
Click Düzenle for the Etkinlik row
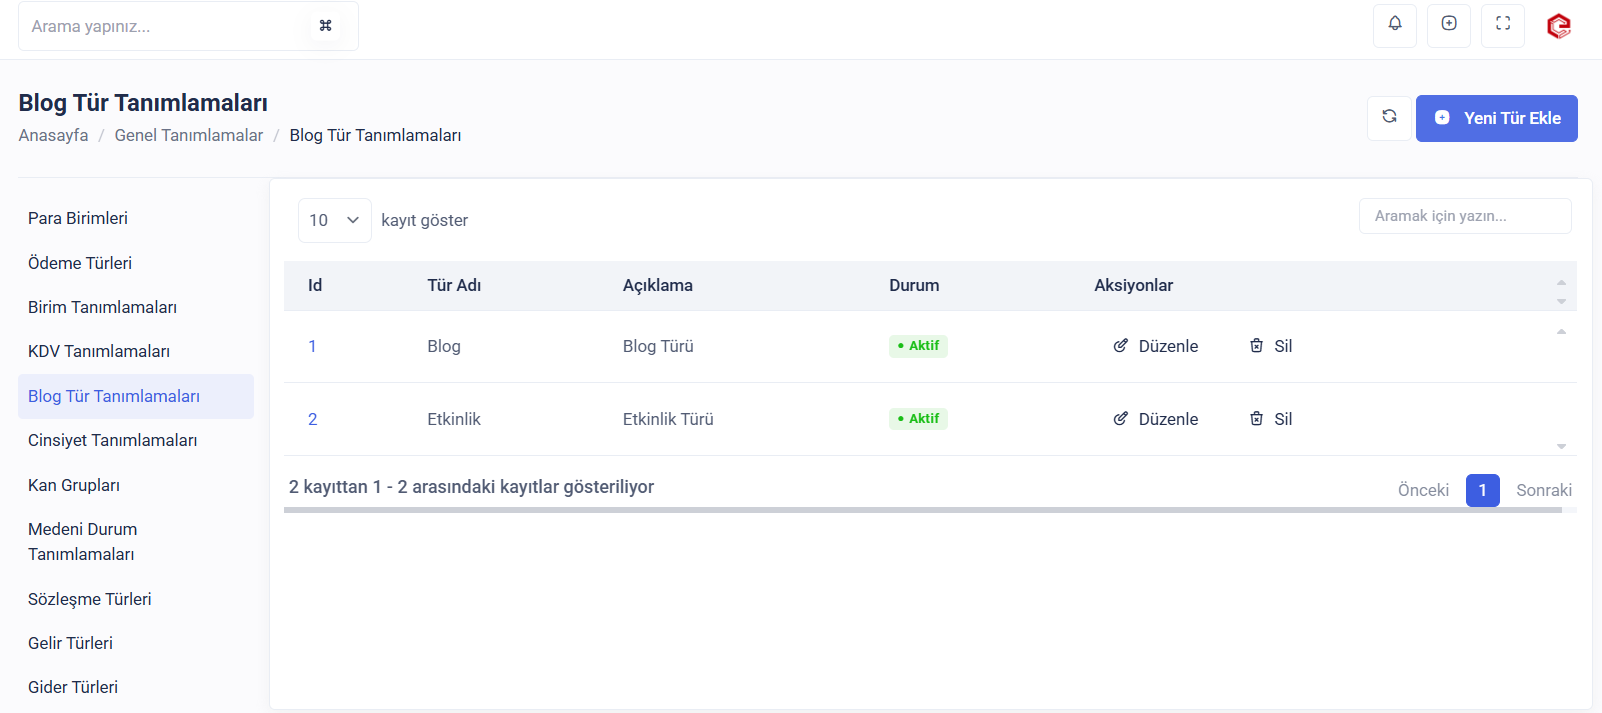(x=1167, y=419)
